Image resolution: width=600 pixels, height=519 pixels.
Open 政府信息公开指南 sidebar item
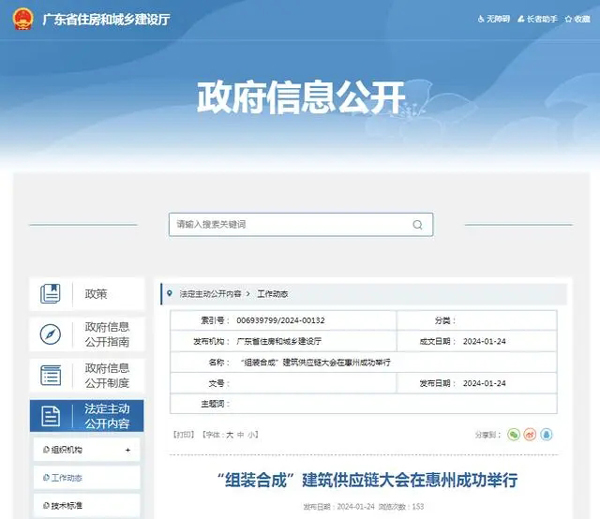(87, 334)
